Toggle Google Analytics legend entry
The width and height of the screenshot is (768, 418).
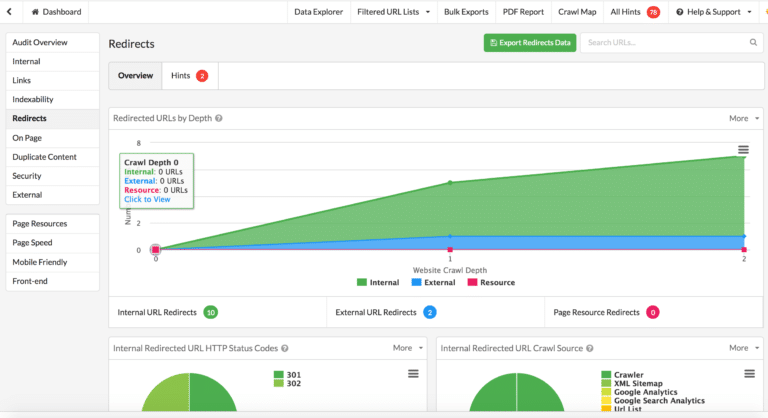(639, 392)
